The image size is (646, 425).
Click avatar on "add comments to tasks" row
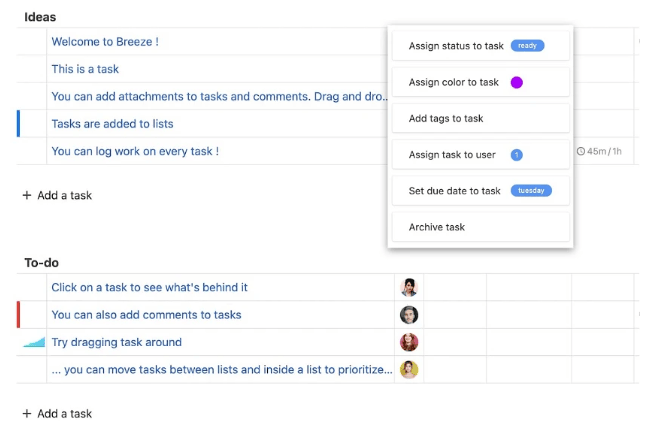click(x=408, y=315)
